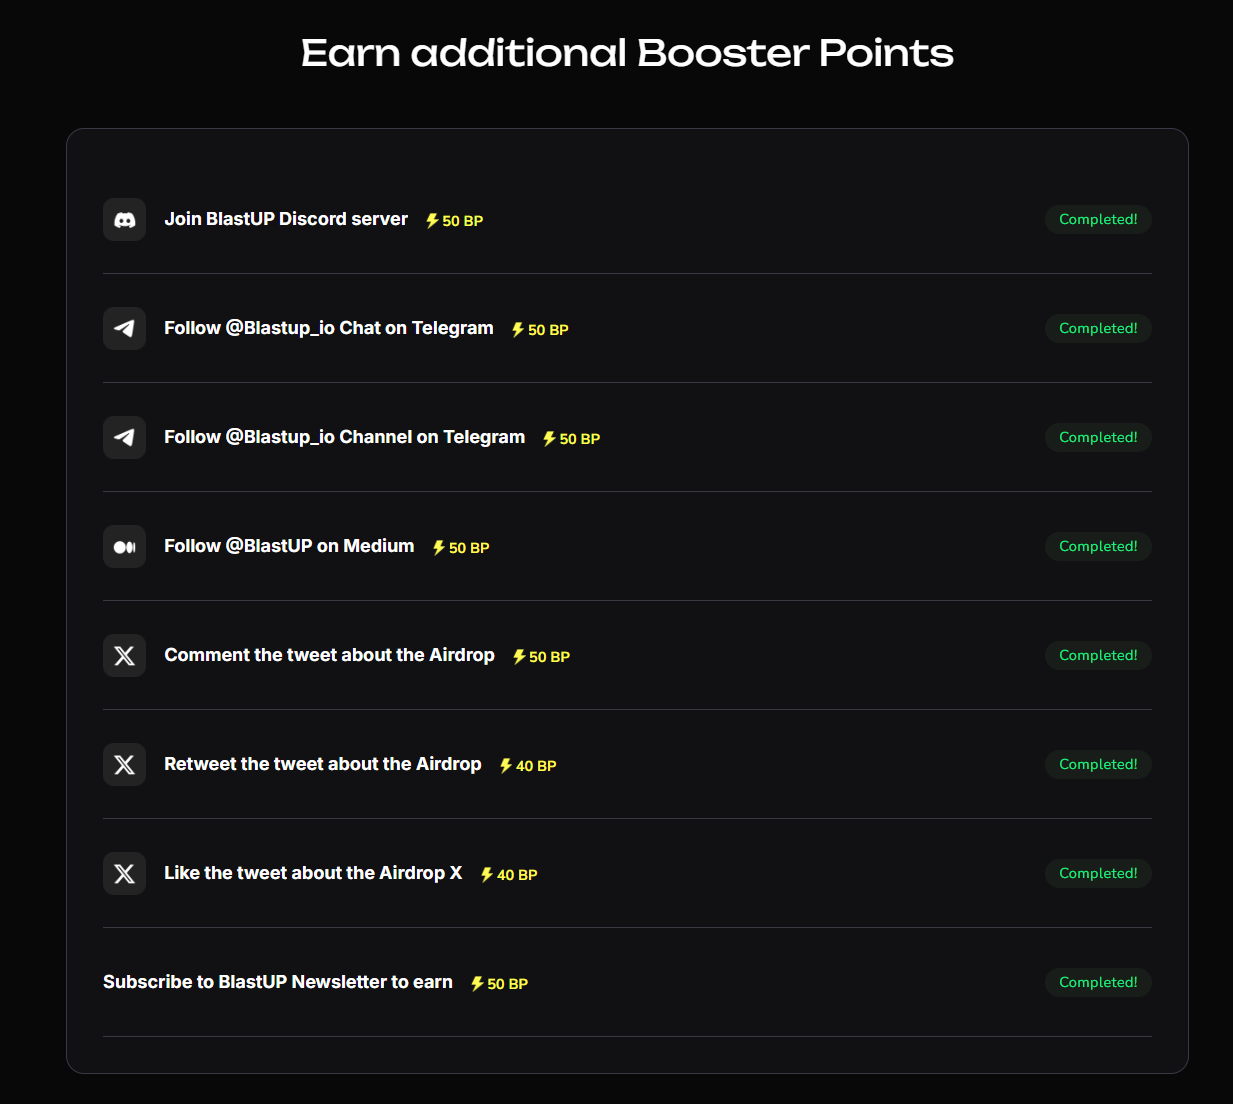Click the Telegram icon beside Channel task
Image resolution: width=1233 pixels, height=1104 pixels.
pyautogui.click(x=124, y=438)
